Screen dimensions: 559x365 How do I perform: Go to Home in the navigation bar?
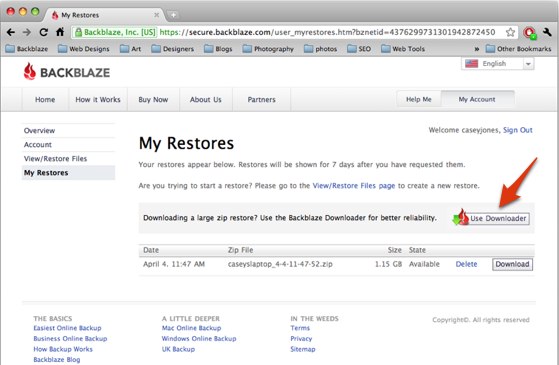pyautogui.click(x=45, y=100)
